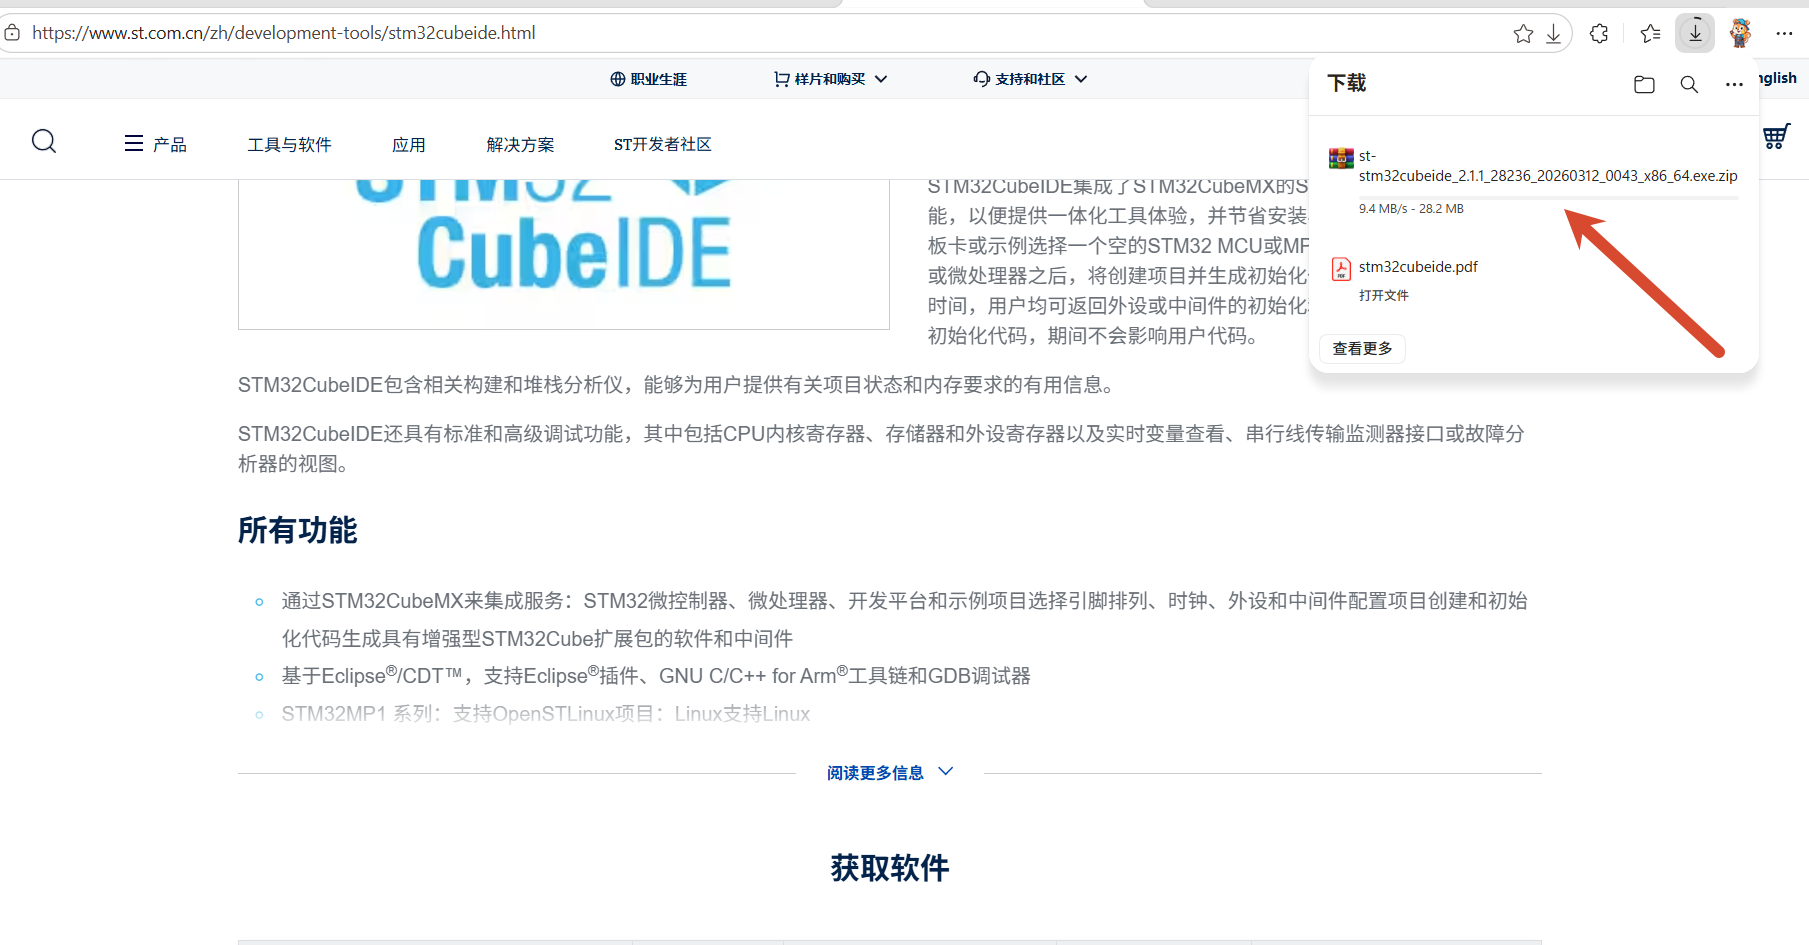Click the paragraph starting STM32CubeIDE包含相关构建
Image resolution: width=1809 pixels, height=945 pixels.
click(x=680, y=385)
